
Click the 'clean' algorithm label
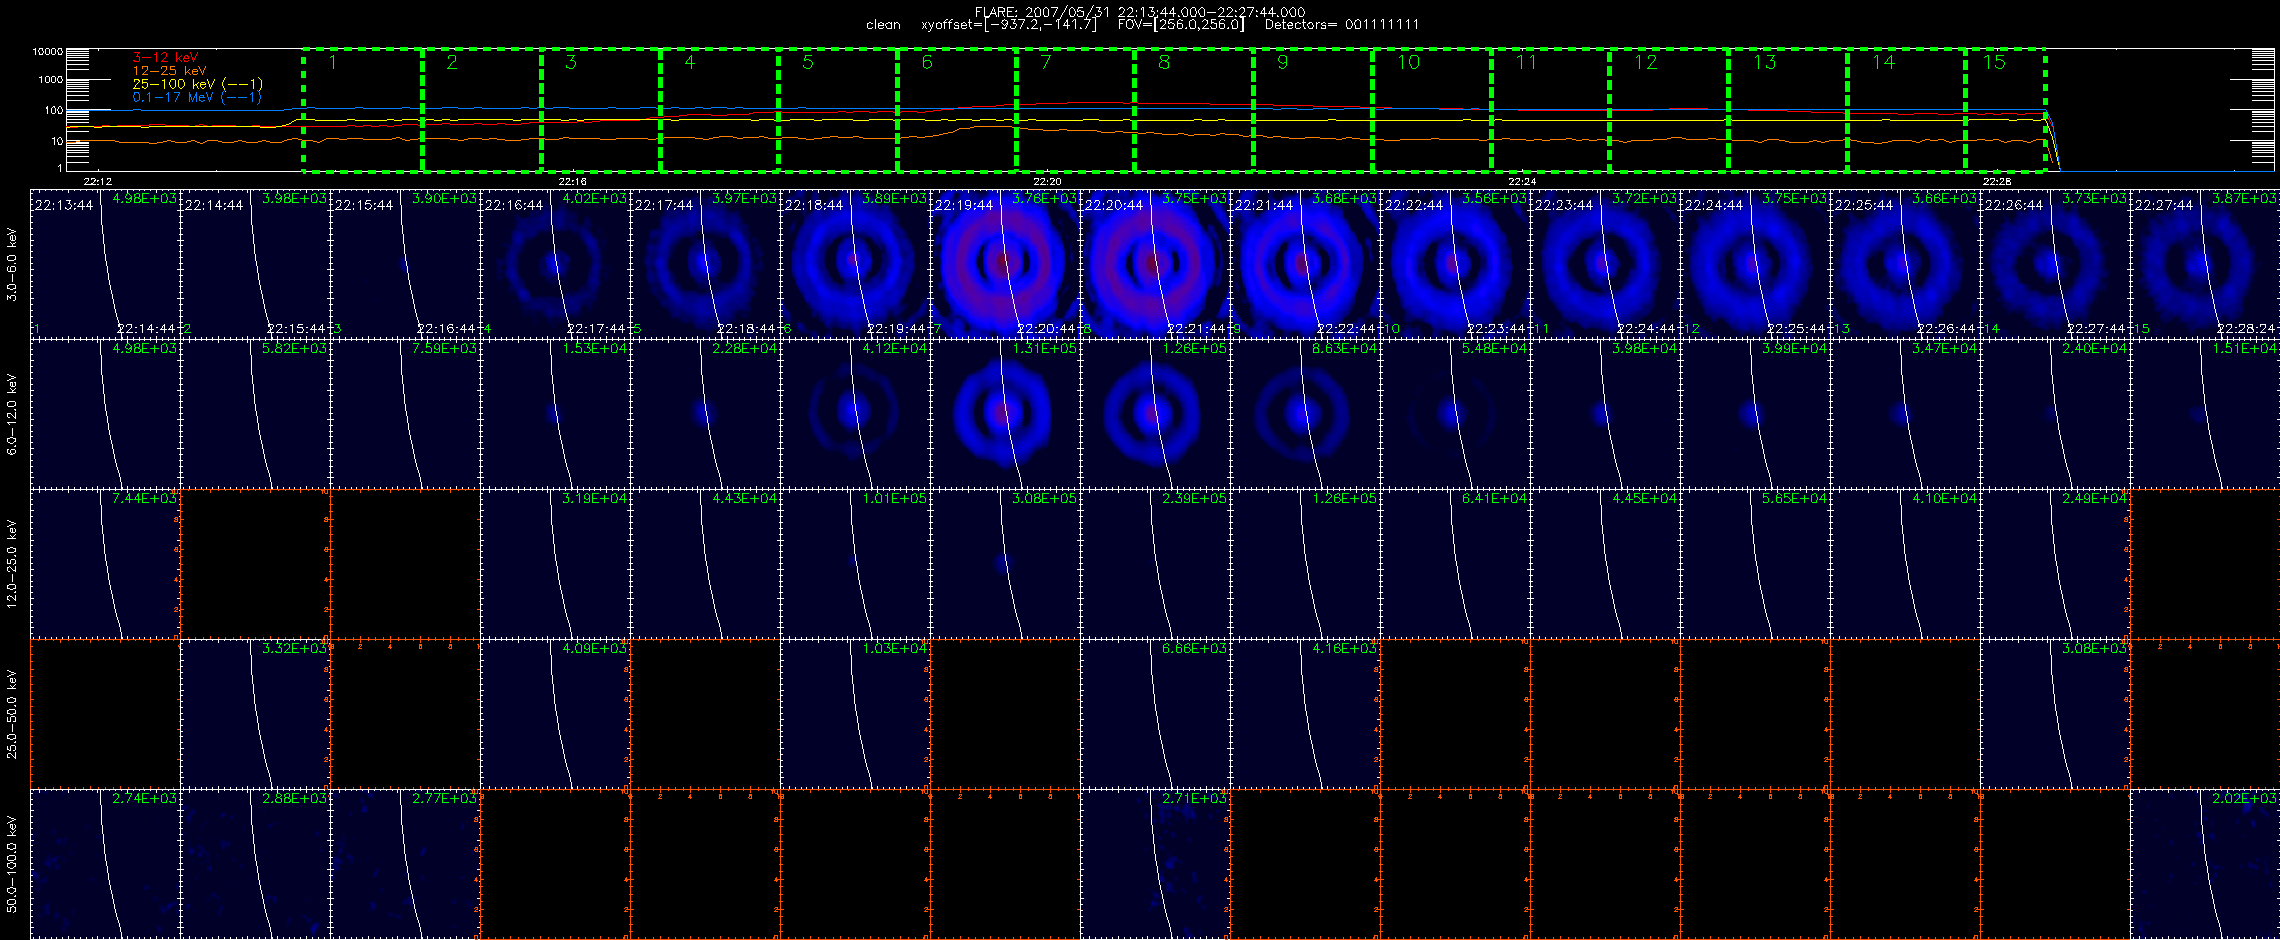(883, 24)
